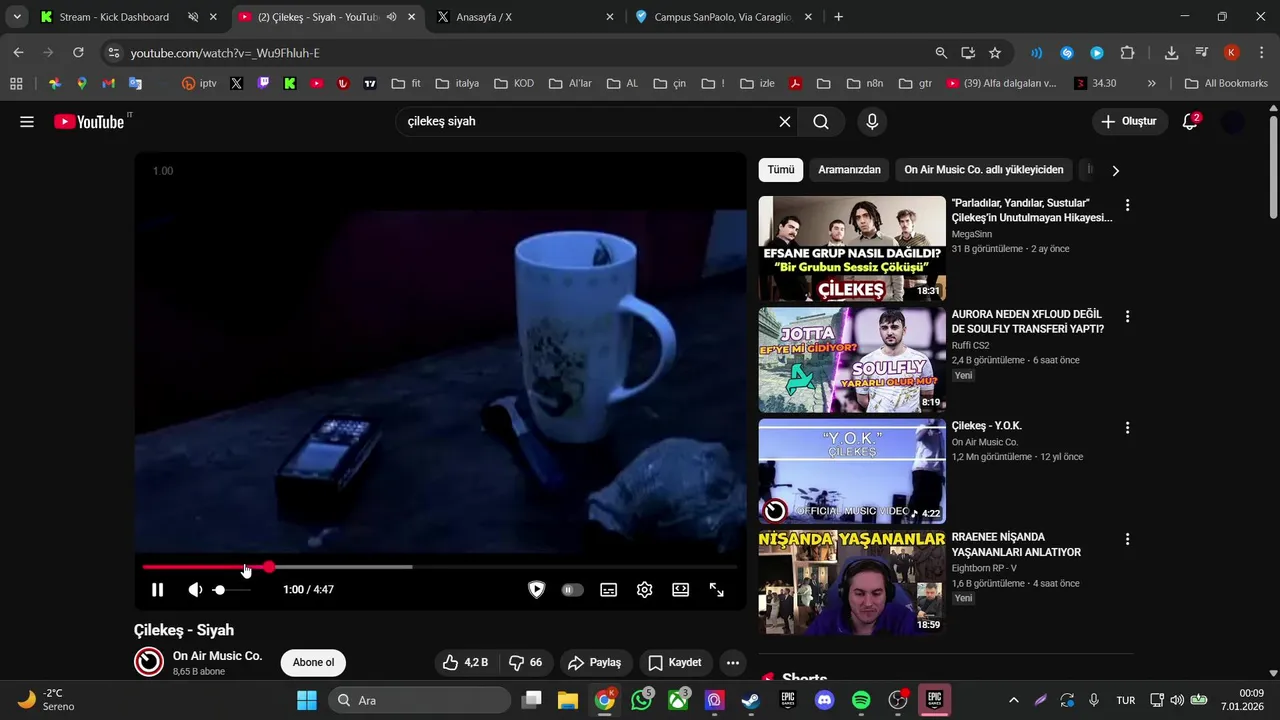1280x720 pixels.
Task: Show hidden bookmarks chevron
Action: click(1152, 84)
